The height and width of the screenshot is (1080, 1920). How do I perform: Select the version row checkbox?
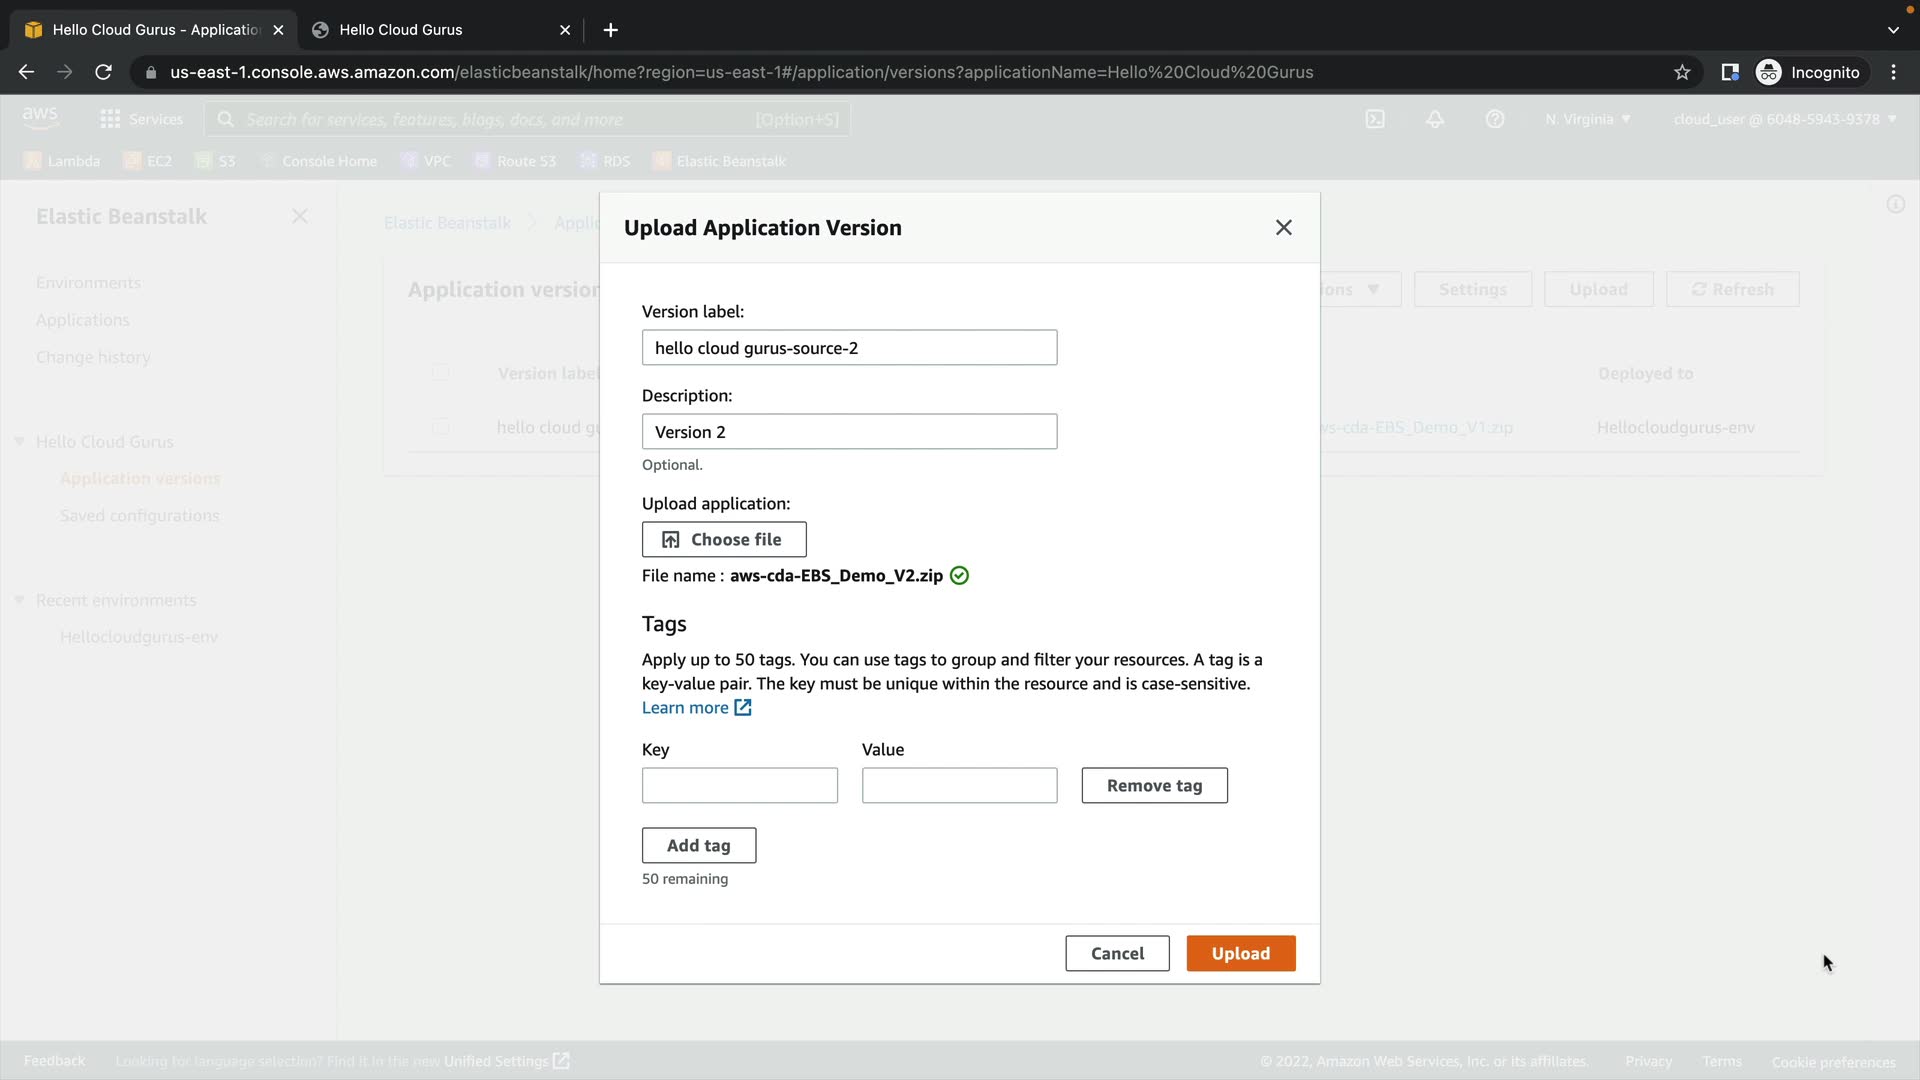(x=440, y=427)
